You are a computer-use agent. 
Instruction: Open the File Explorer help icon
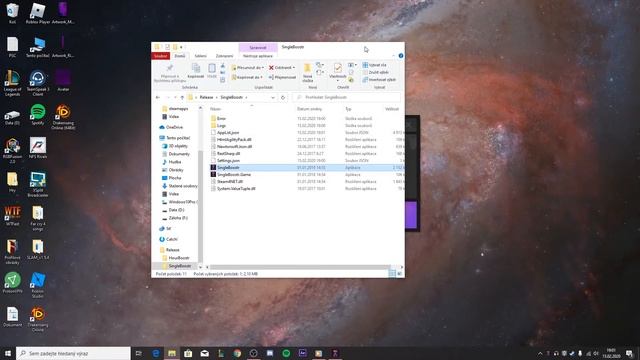click(401, 56)
